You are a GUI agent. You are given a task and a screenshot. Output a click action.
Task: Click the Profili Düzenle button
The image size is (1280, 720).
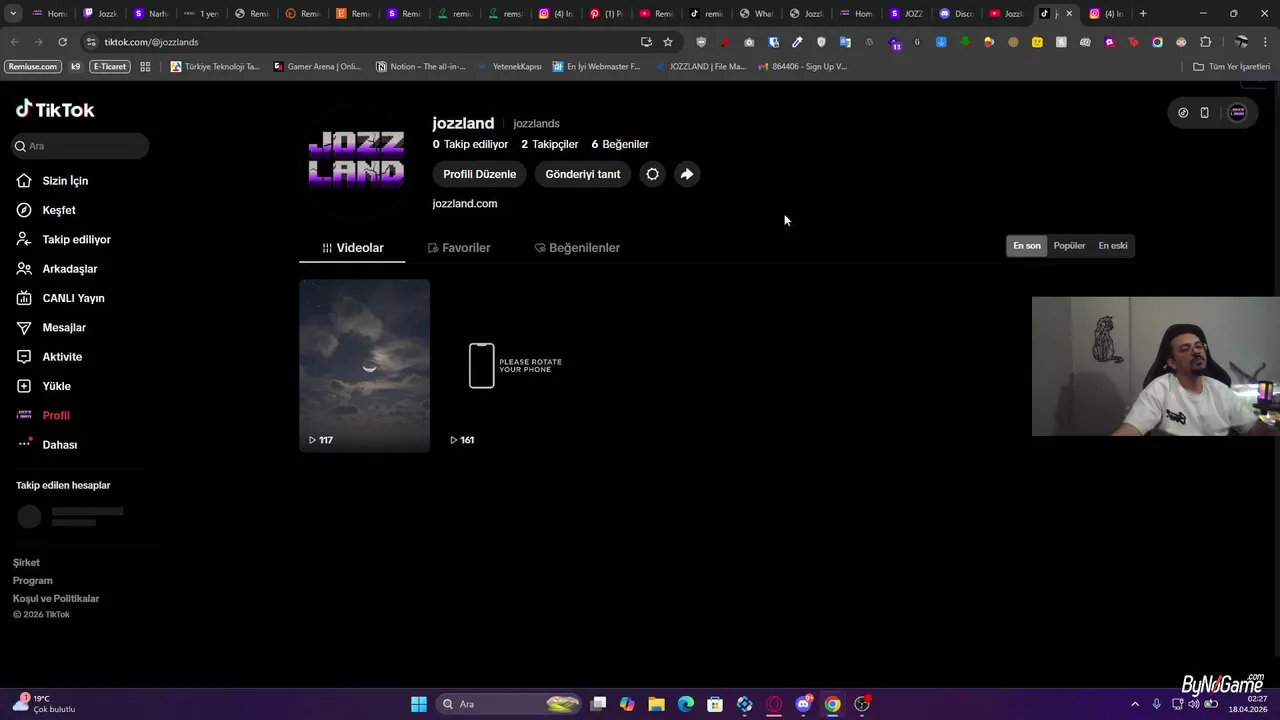pyautogui.click(x=479, y=174)
